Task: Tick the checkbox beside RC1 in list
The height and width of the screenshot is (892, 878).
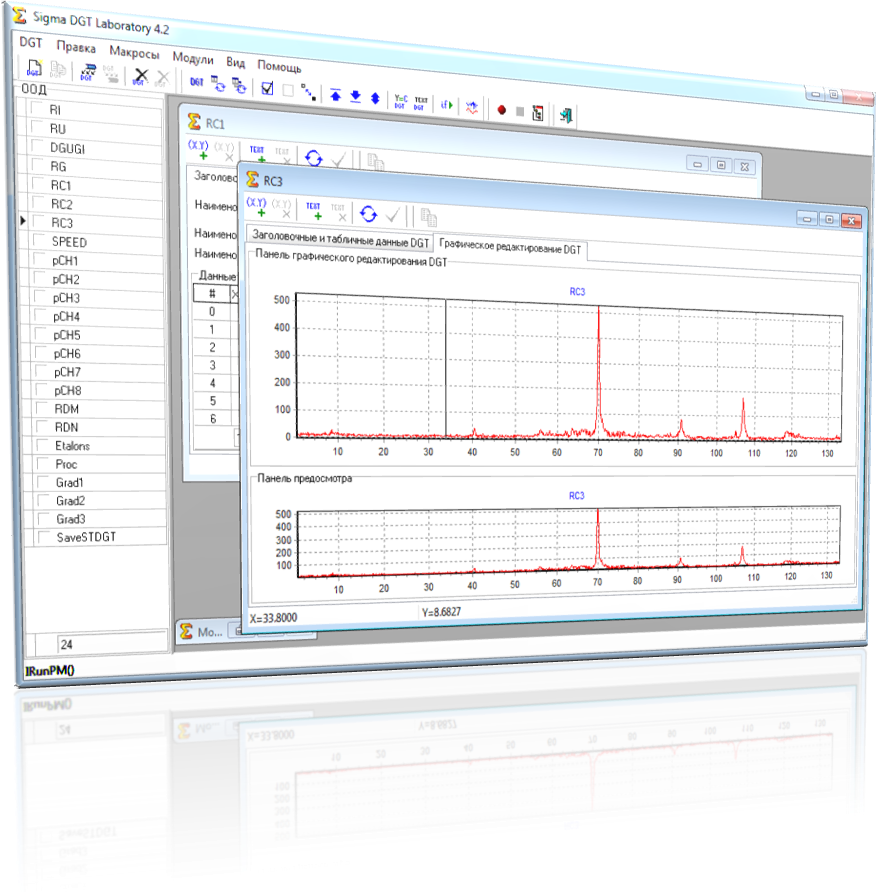Action: 39,184
